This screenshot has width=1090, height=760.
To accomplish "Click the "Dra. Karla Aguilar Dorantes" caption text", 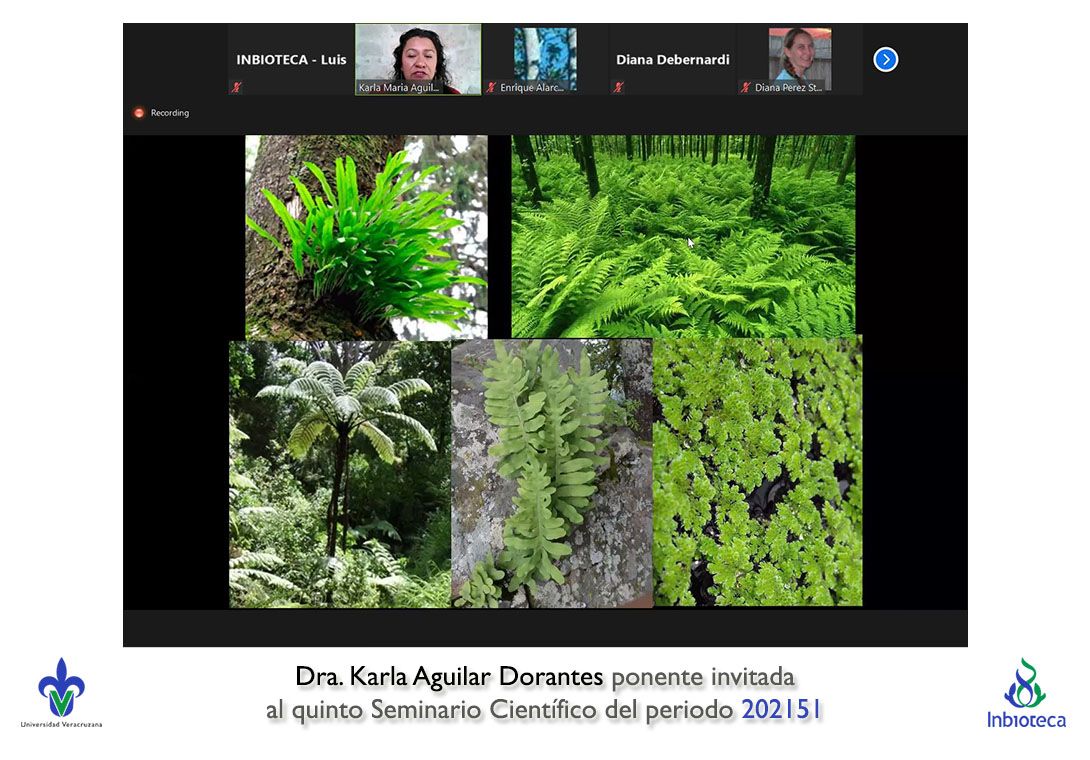I will 449,677.
